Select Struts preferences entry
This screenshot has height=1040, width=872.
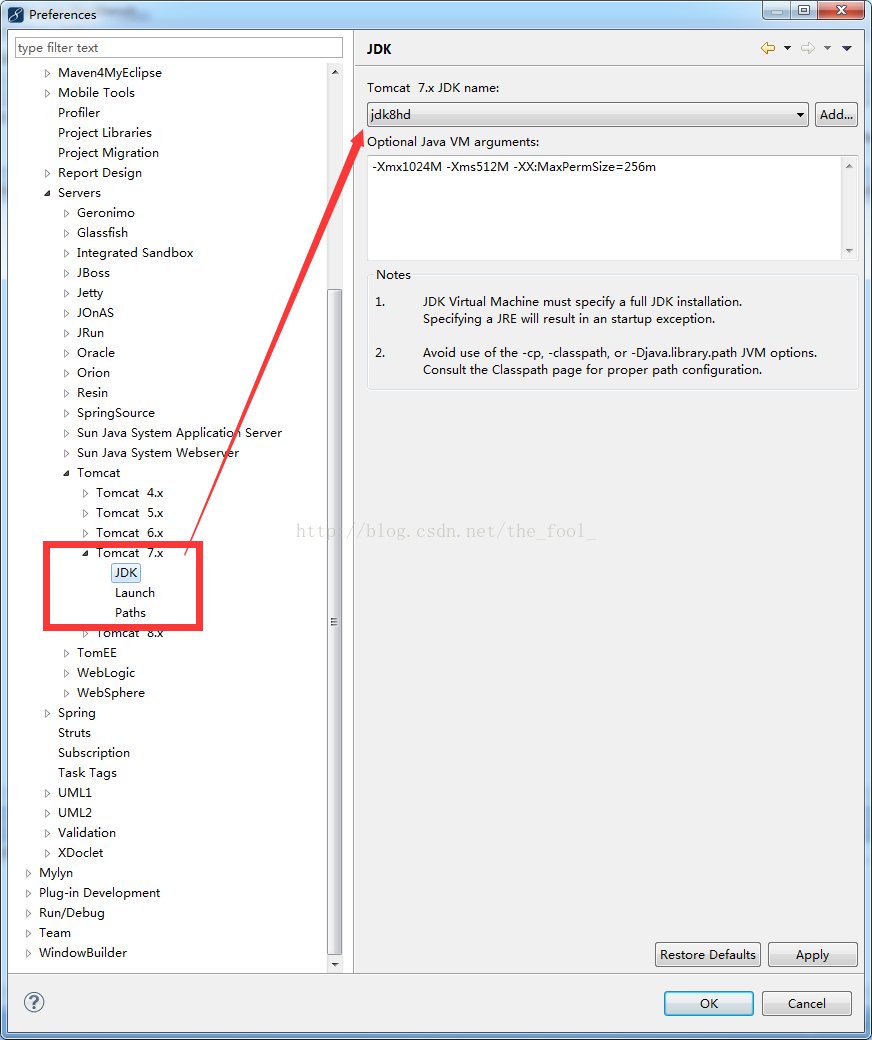74,733
